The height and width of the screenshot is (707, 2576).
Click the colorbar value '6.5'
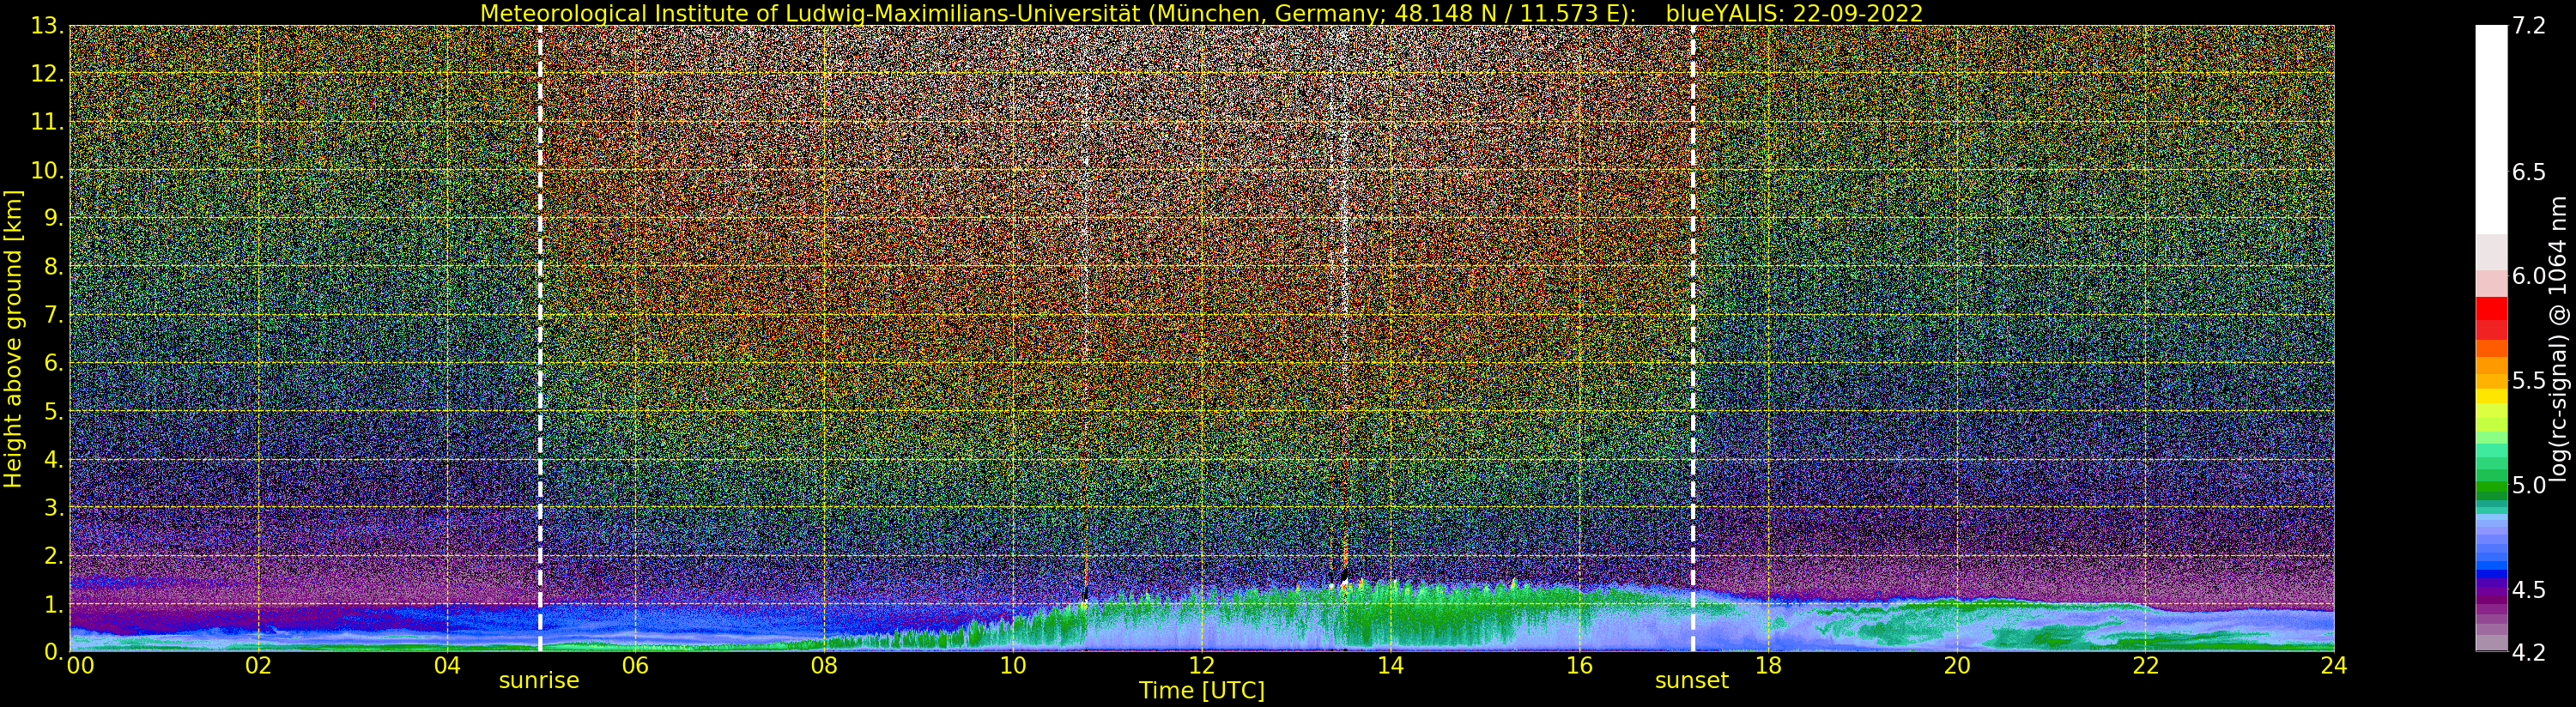2529,172
